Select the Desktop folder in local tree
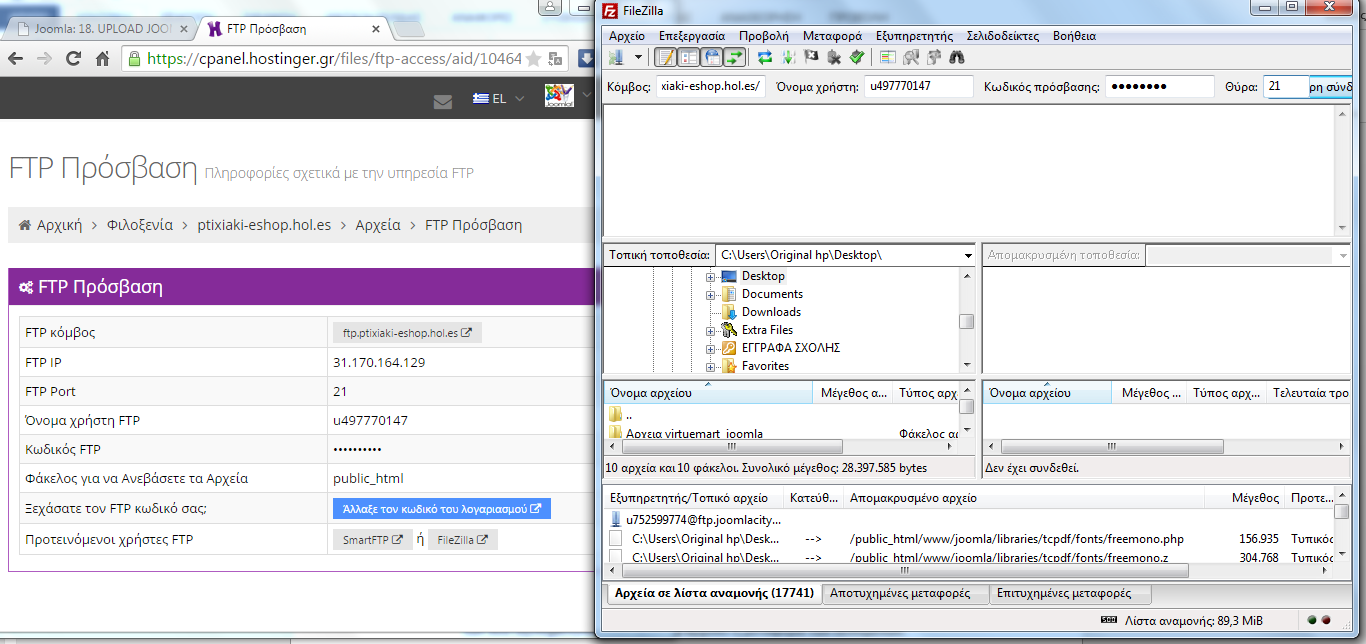 [x=763, y=276]
